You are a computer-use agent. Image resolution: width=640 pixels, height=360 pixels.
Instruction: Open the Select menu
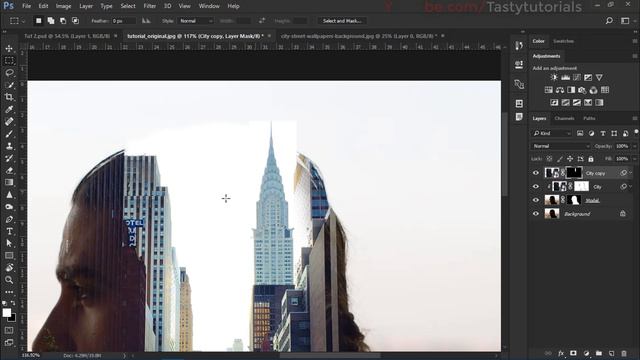click(128, 6)
